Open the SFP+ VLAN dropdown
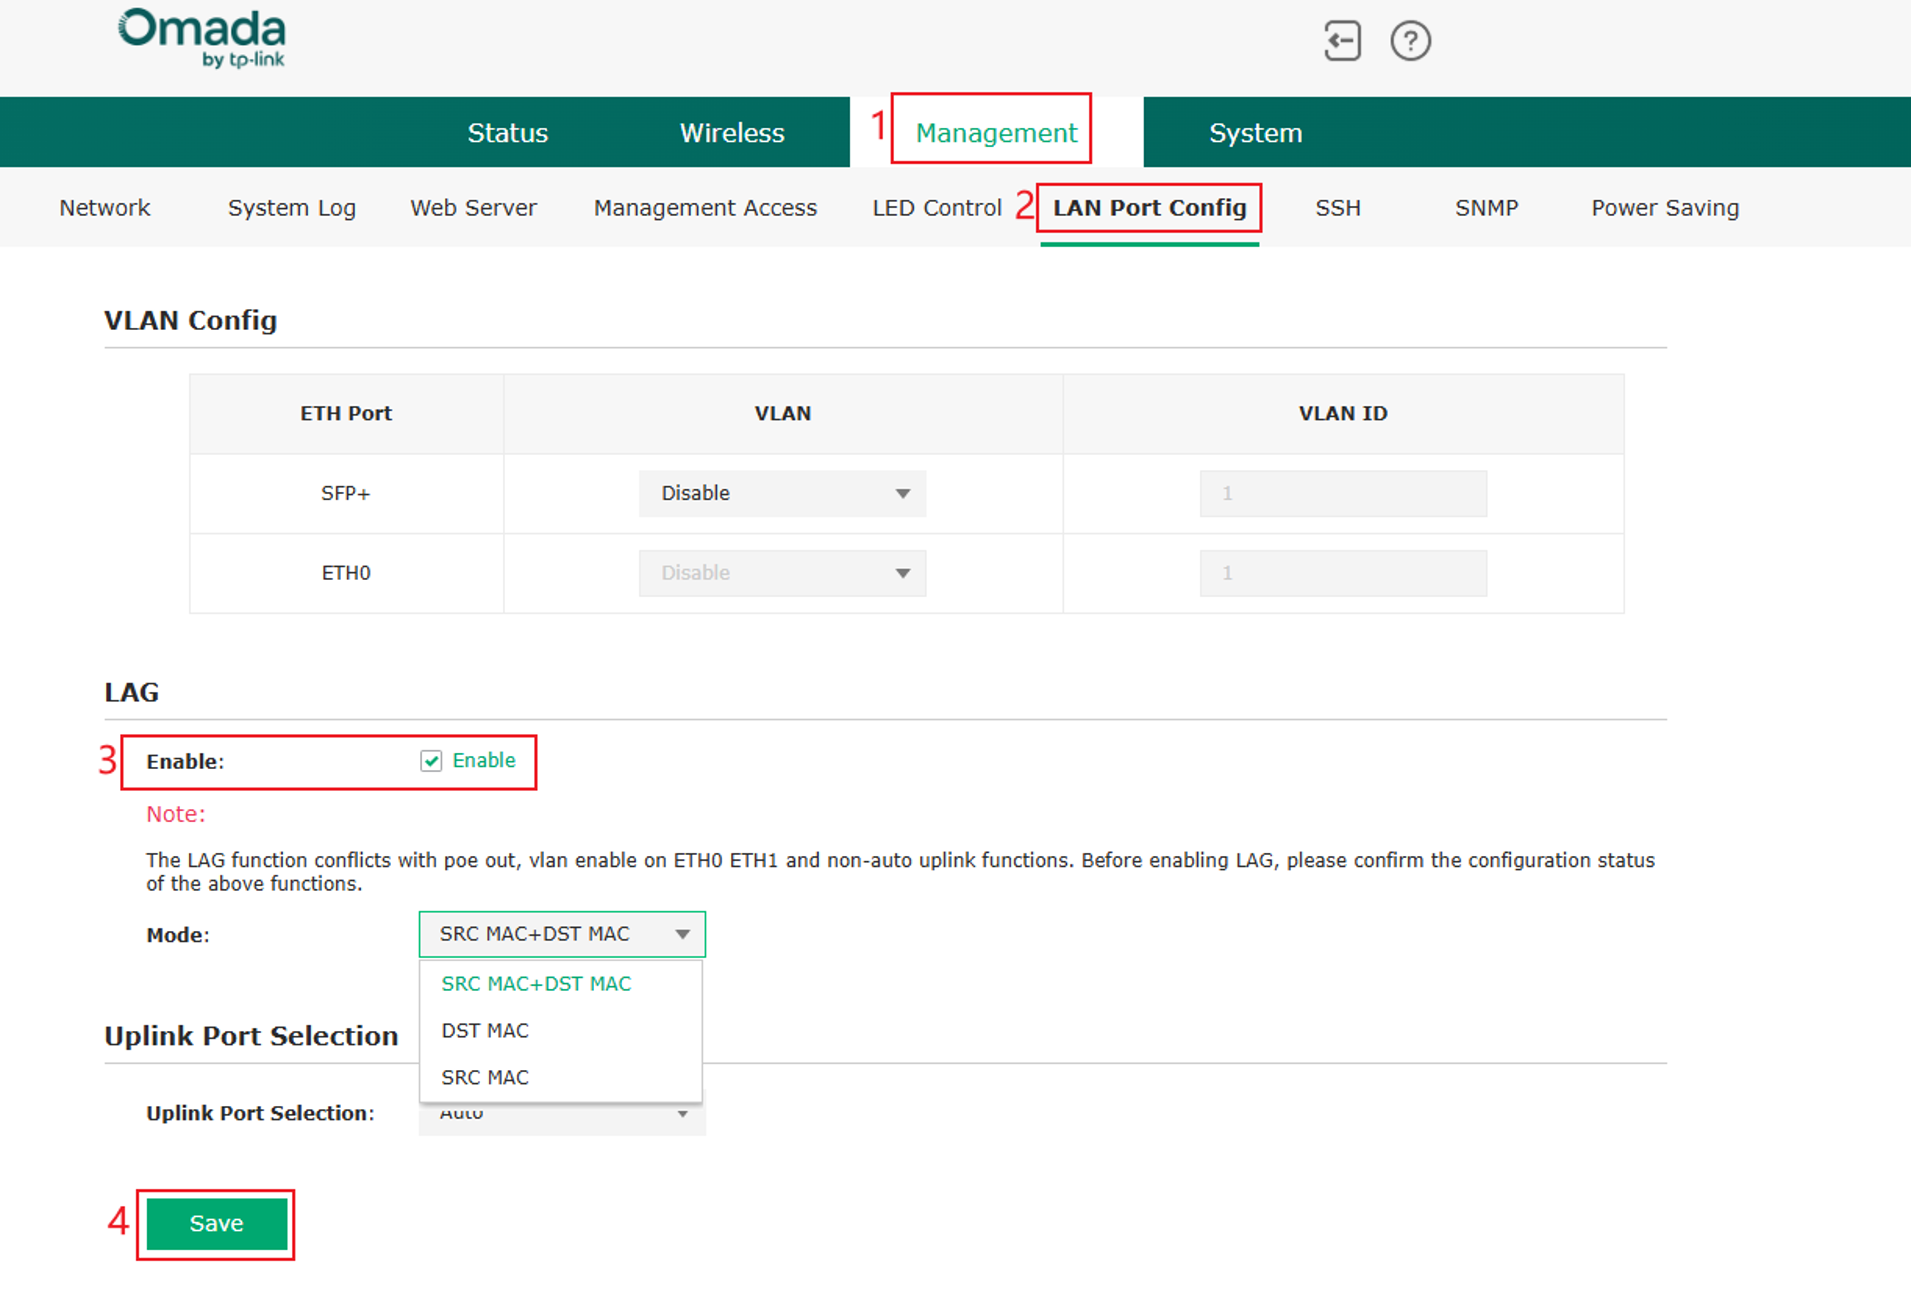The width and height of the screenshot is (1911, 1300). click(782, 493)
